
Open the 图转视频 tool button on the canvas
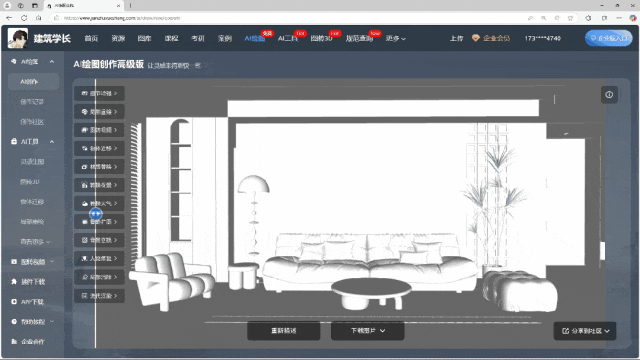click(x=99, y=130)
